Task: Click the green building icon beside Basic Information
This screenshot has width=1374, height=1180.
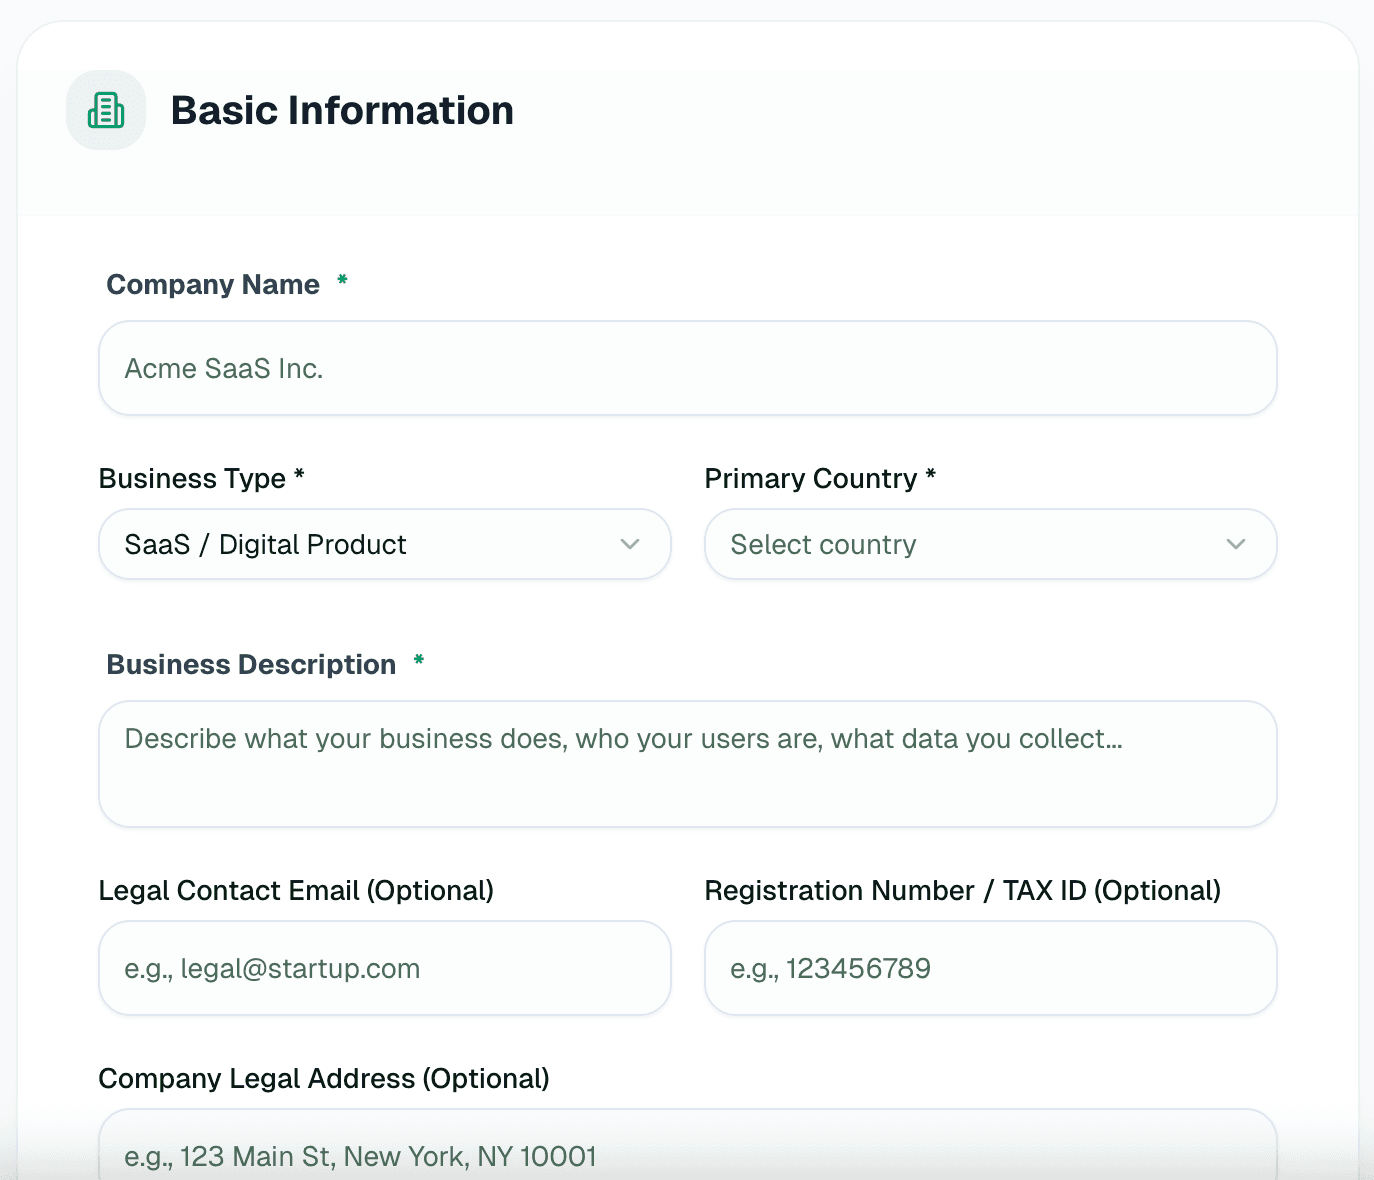Action: [105, 110]
